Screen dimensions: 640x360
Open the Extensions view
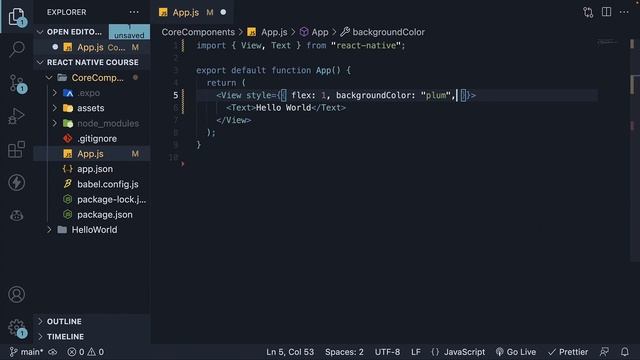pos(16,149)
